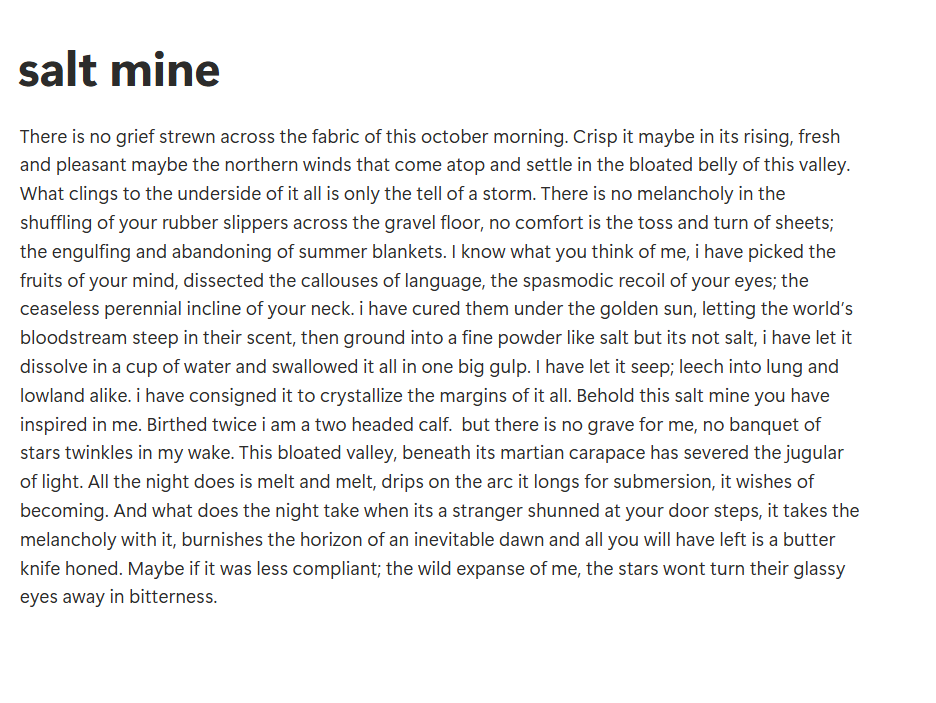Click the word "submersion," in the paragraph
The width and height of the screenshot is (936, 703).
point(664,482)
